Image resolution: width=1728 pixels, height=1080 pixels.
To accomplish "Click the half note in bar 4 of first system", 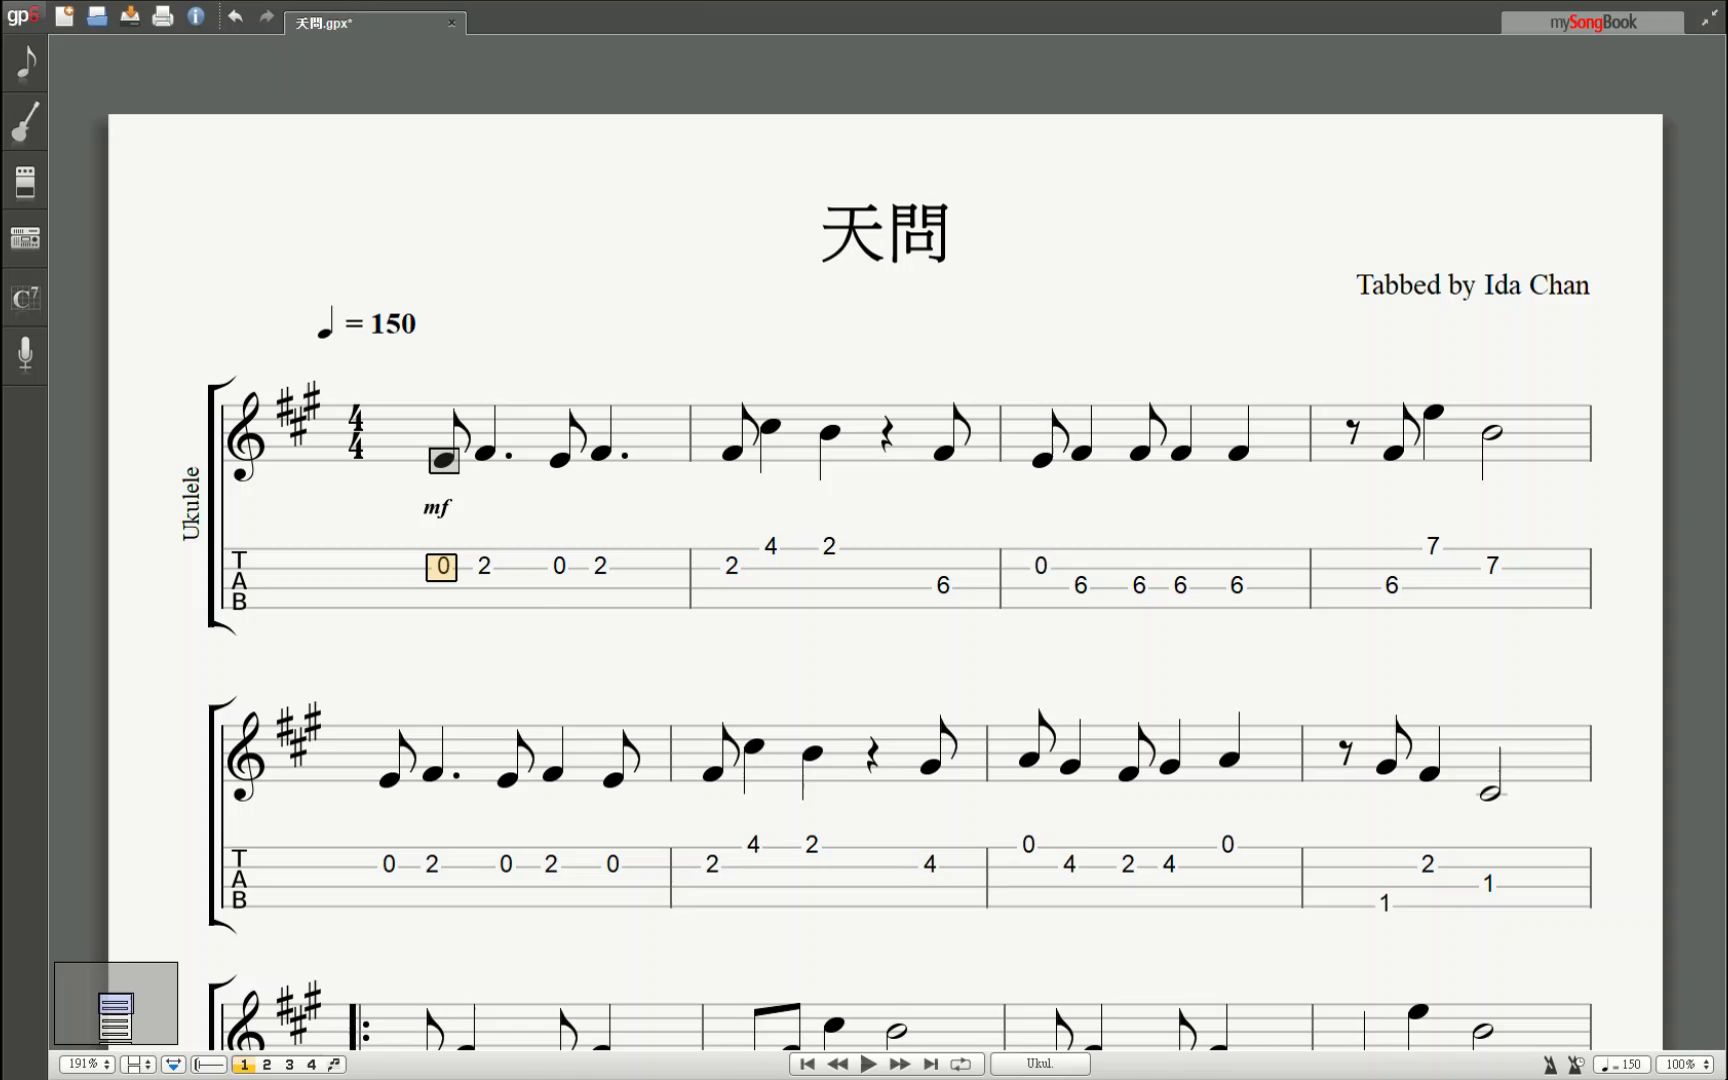I will [x=1490, y=433].
